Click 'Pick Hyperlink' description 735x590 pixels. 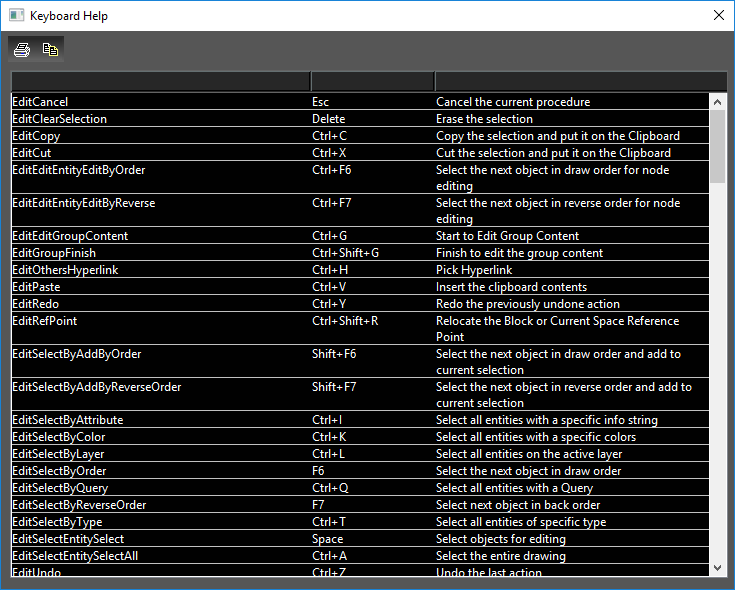point(474,270)
